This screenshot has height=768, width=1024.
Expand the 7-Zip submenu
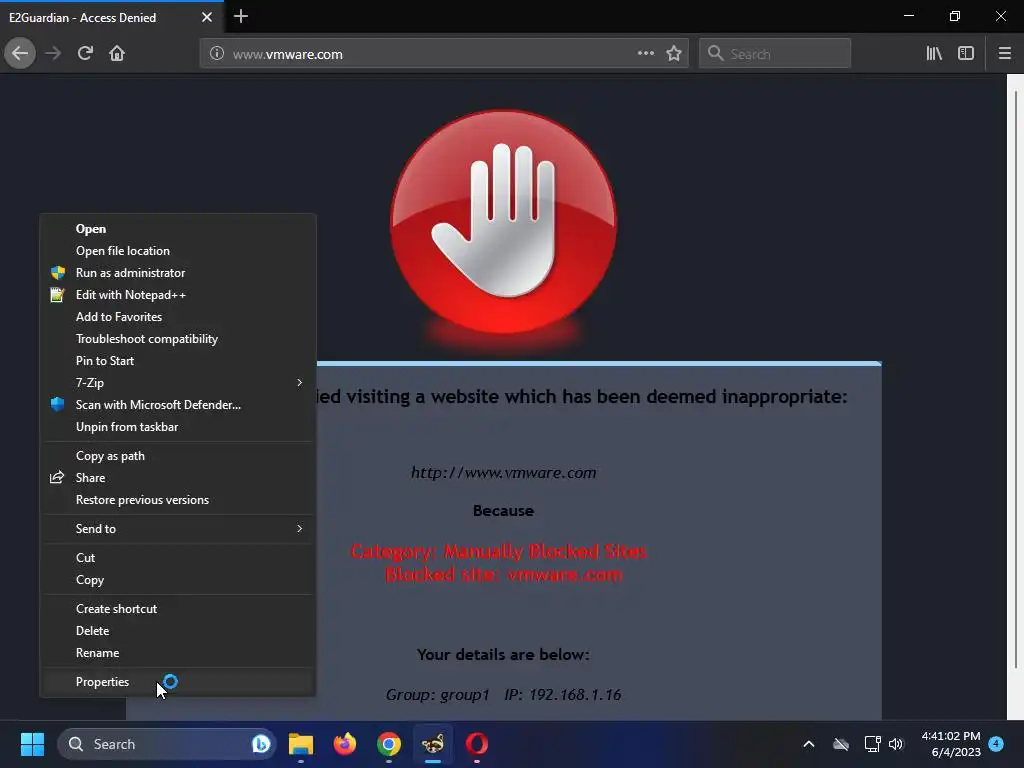pyautogui.click(x=178, y=383)
